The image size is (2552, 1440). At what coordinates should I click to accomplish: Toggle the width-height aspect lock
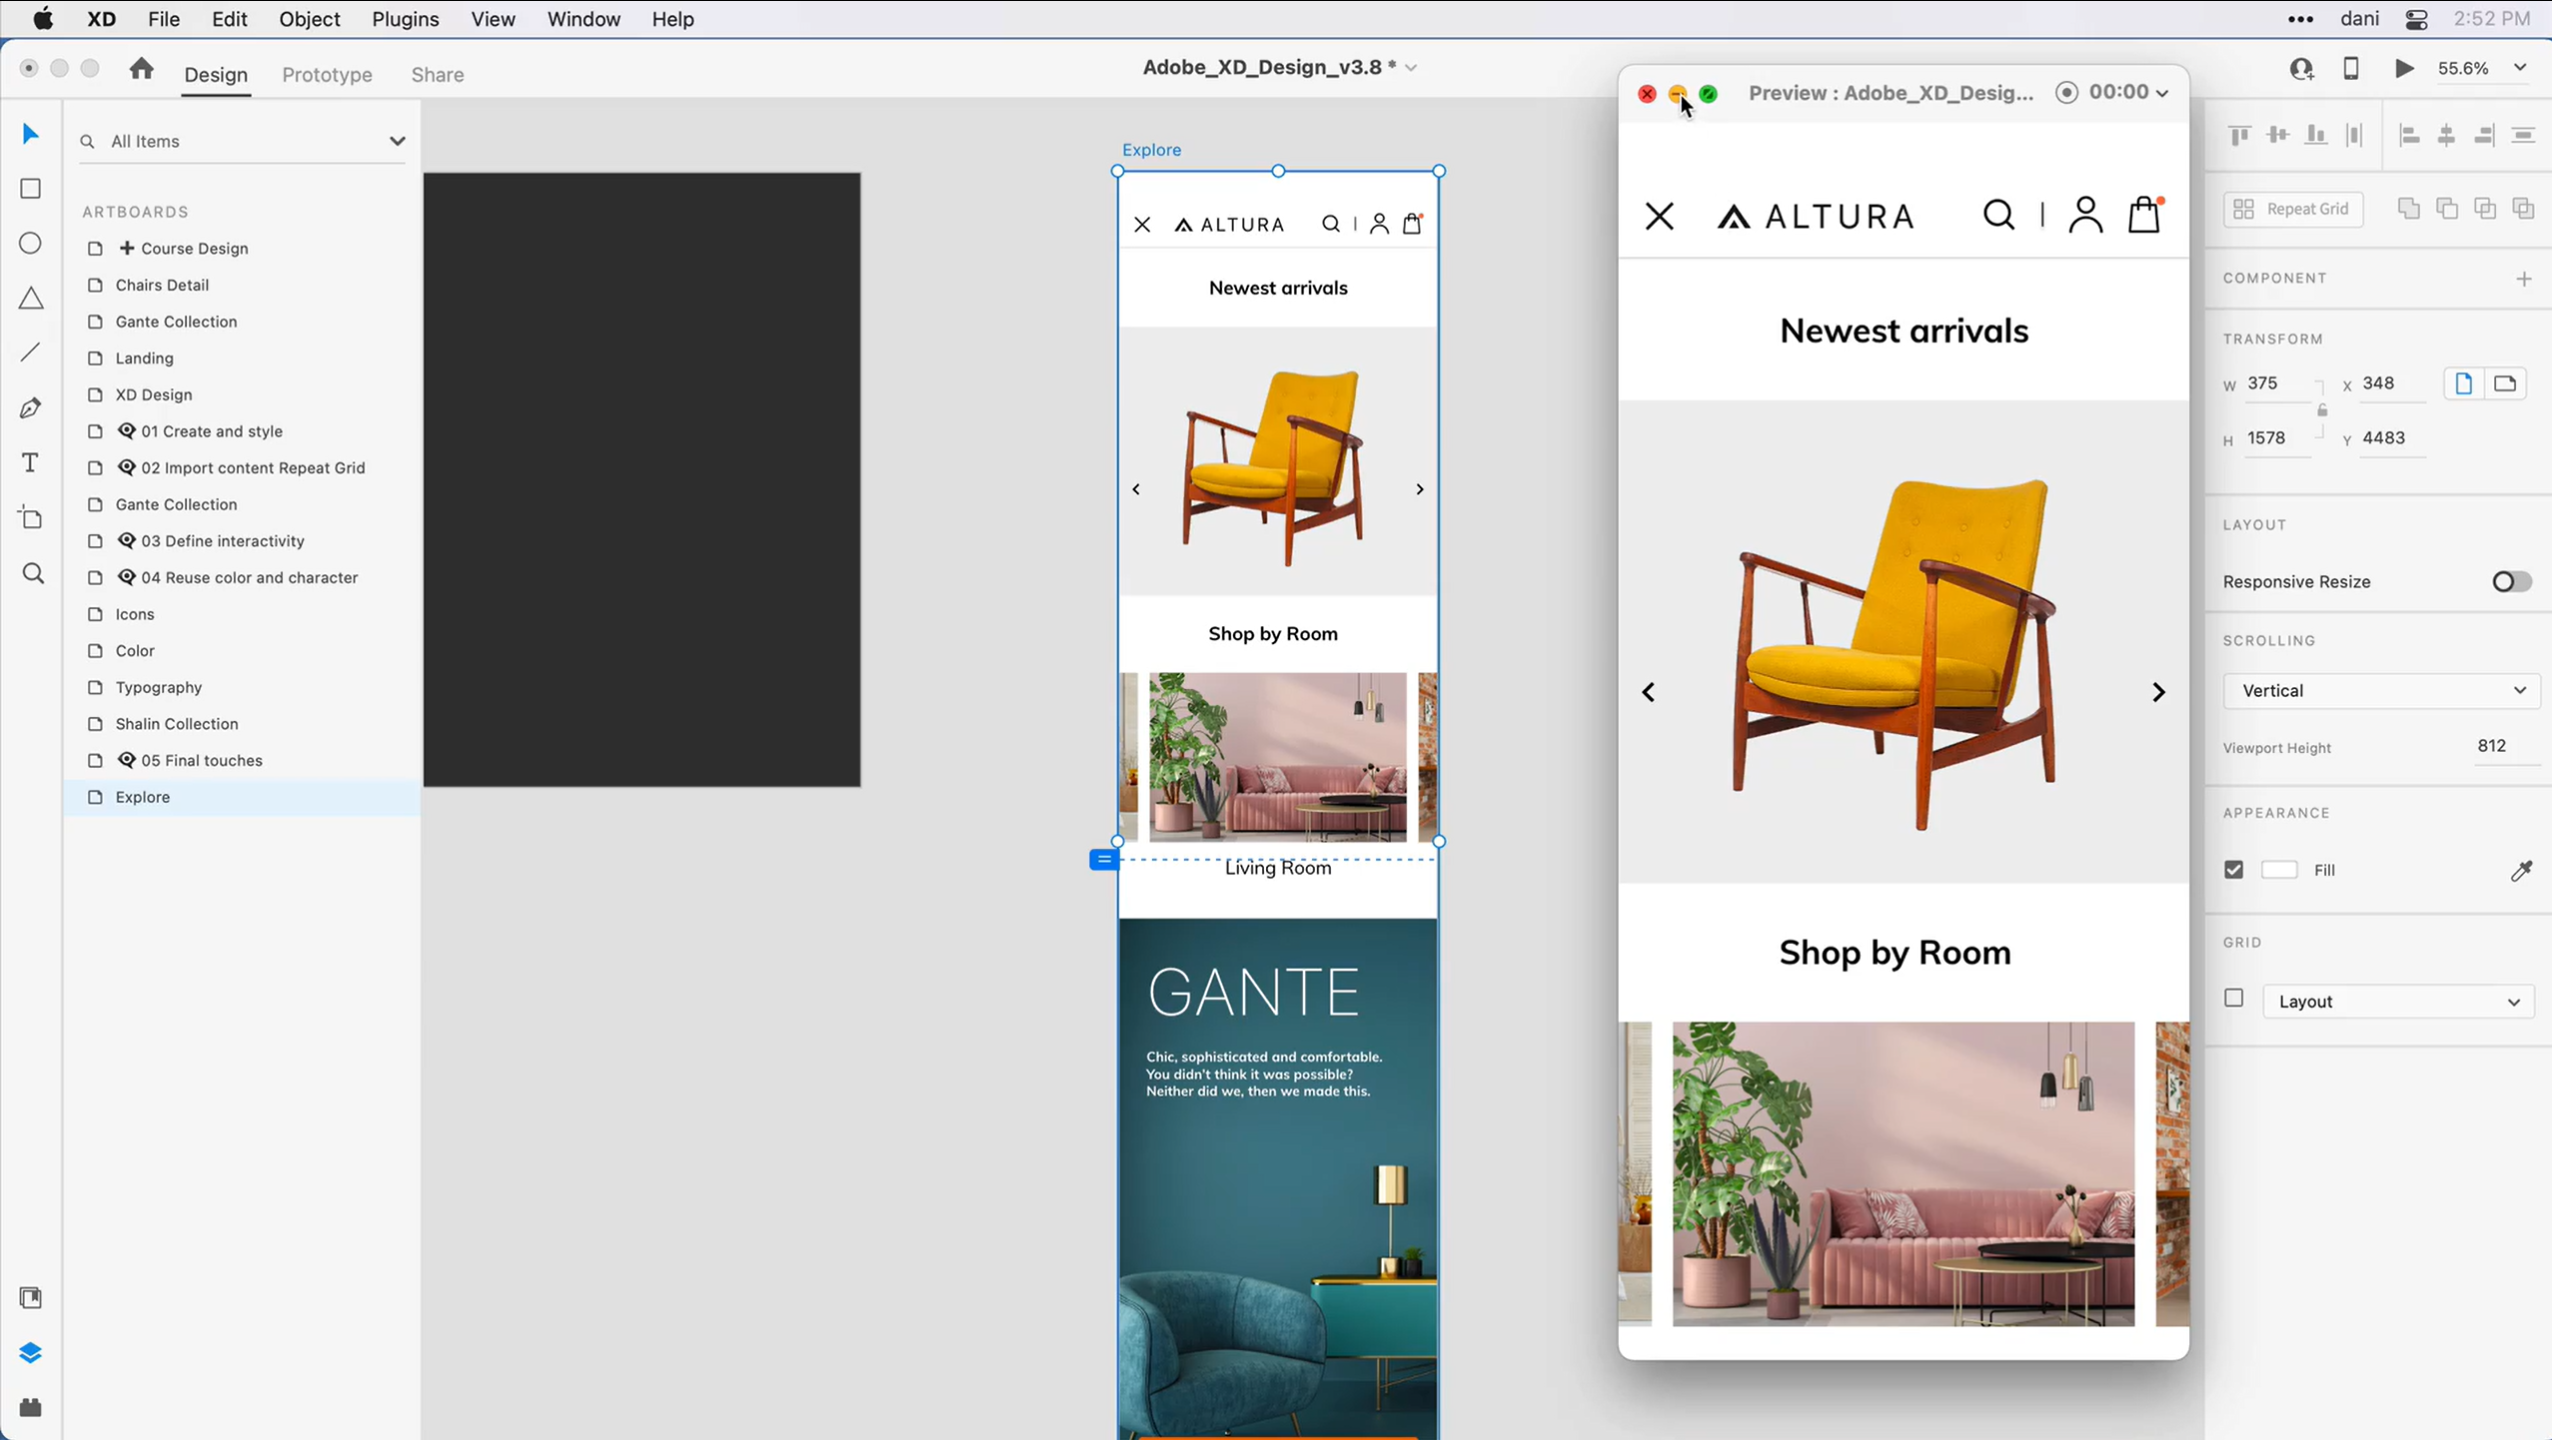click(2322, 410)
